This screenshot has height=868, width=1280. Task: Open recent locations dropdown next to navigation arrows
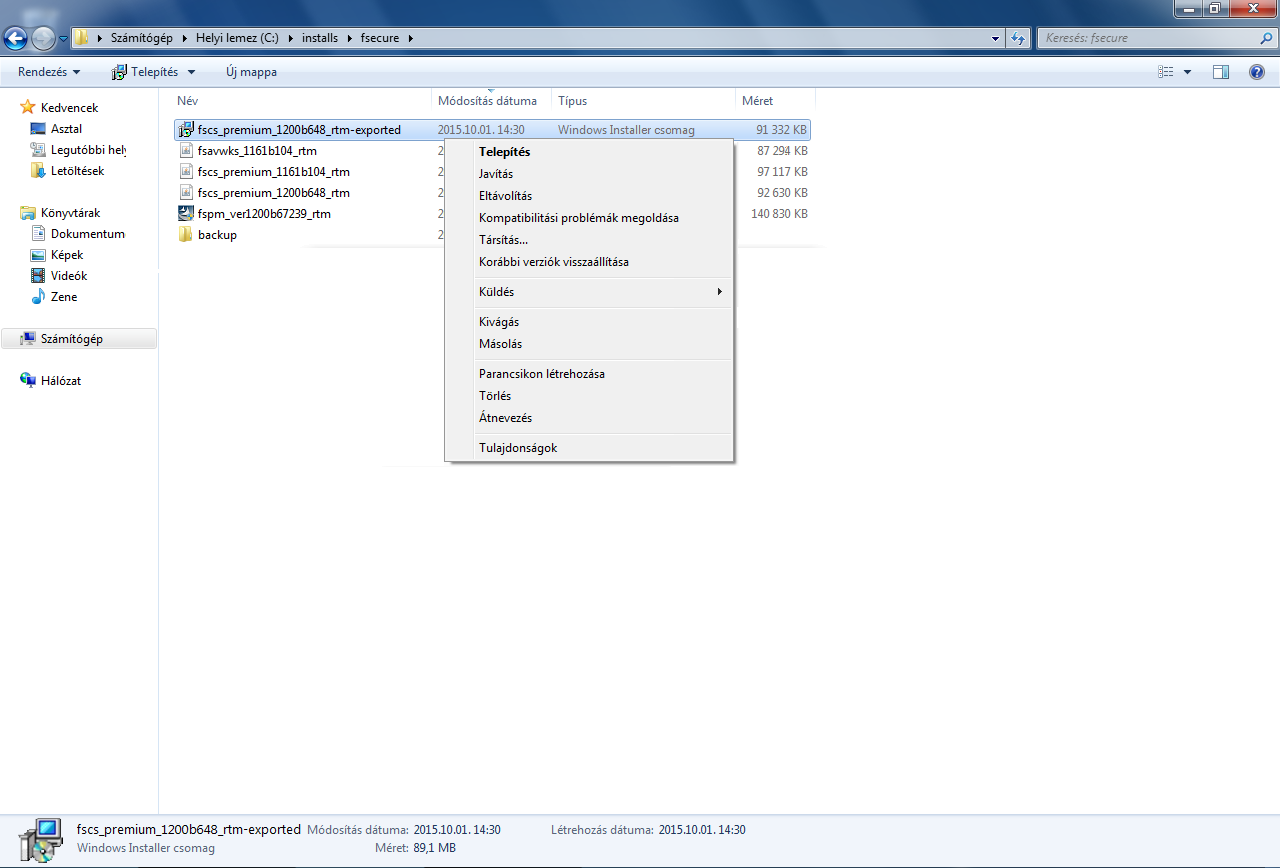[64, 39]
